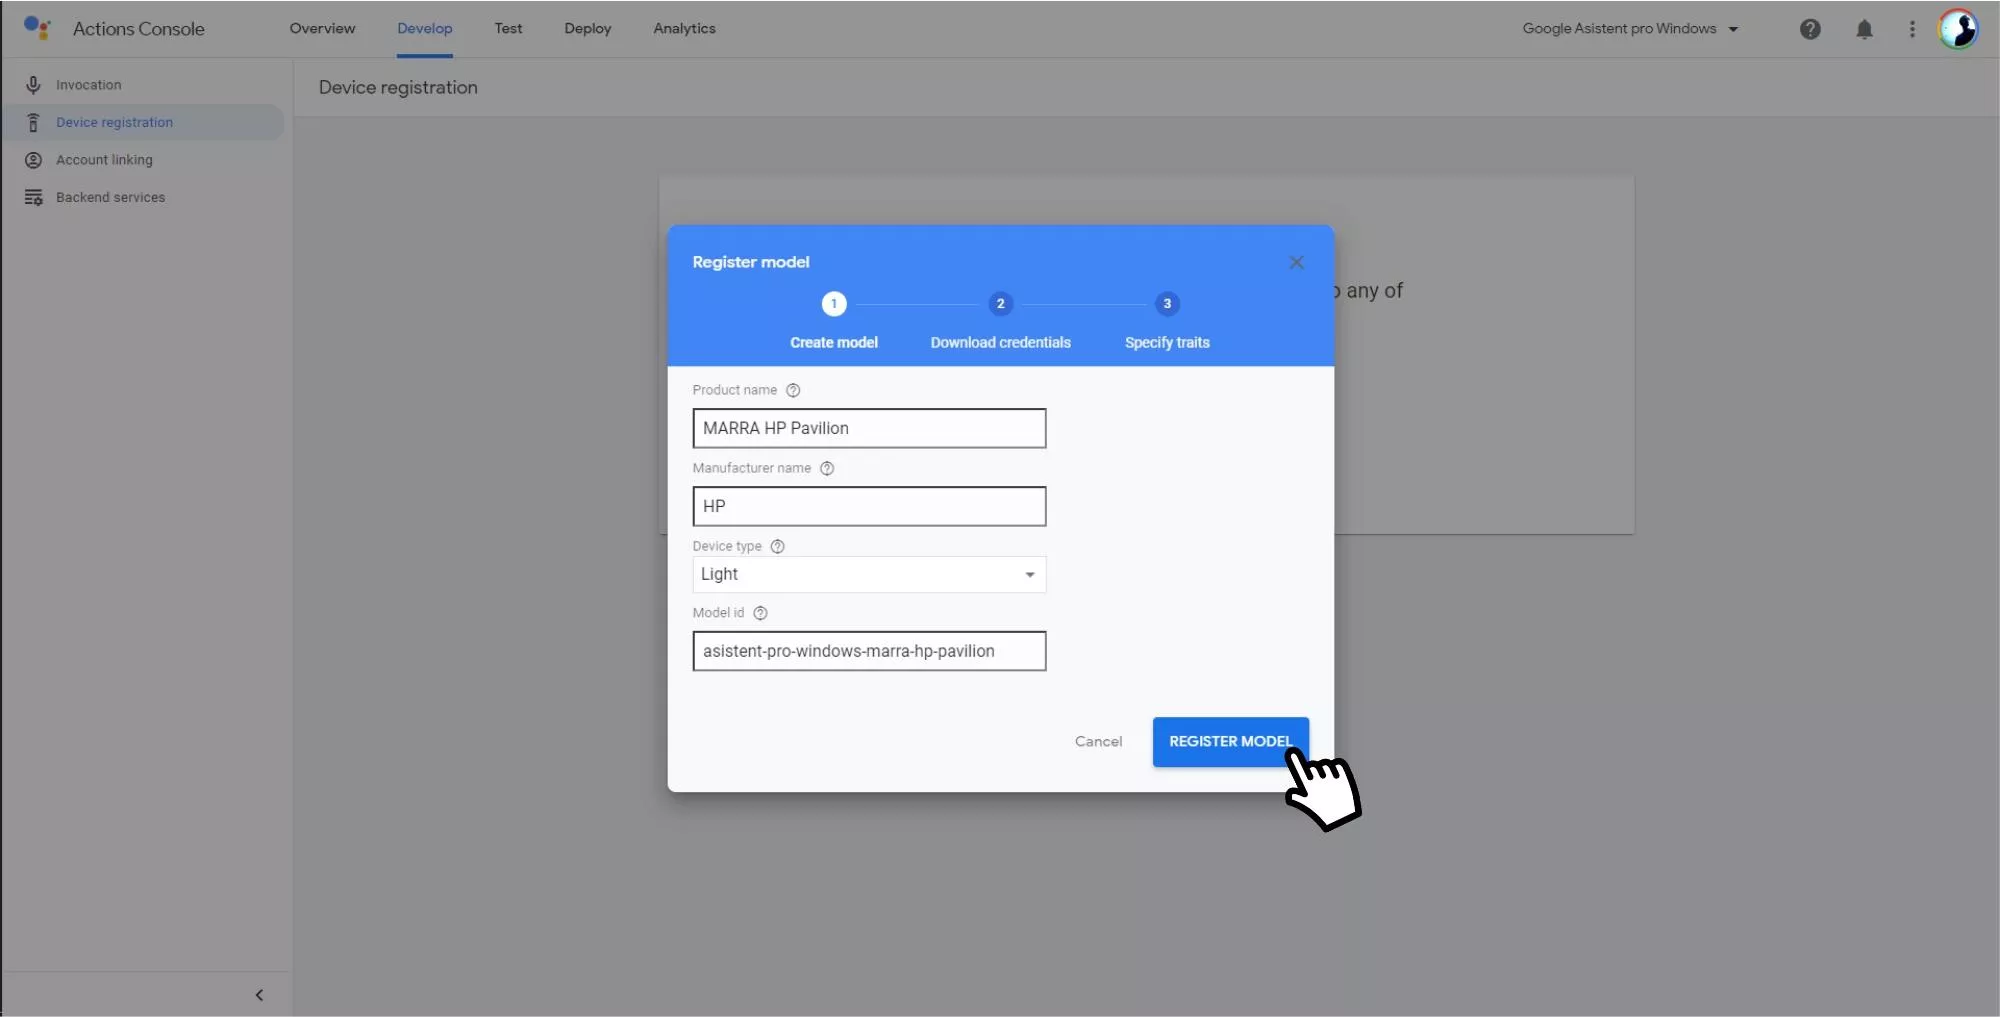This screenshot has height=1017, width=2000.
Task: Select step 3 Specify traits circle
Action: pos(1167,304)
